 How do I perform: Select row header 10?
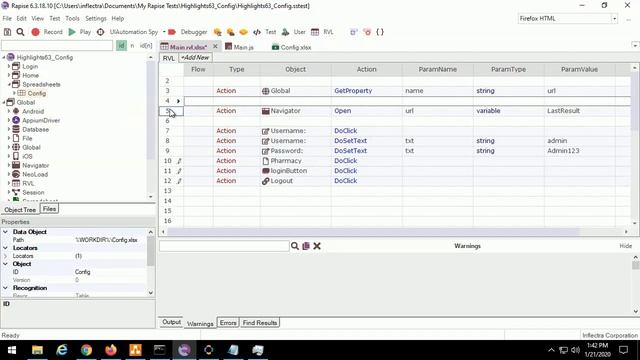point(168,161)
